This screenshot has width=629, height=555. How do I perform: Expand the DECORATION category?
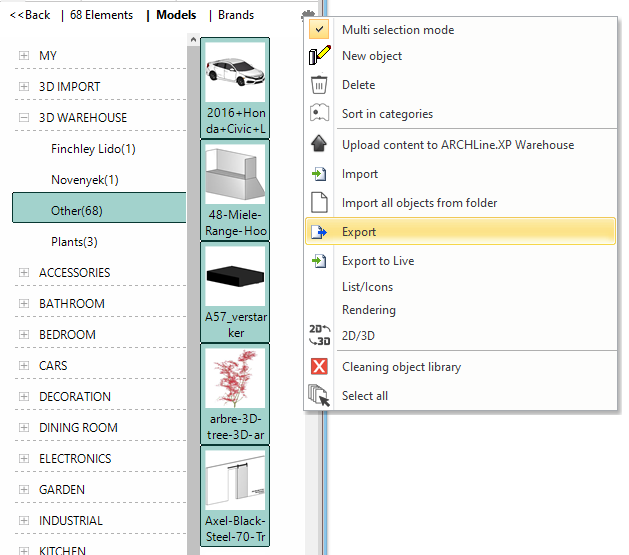point(24,397)
